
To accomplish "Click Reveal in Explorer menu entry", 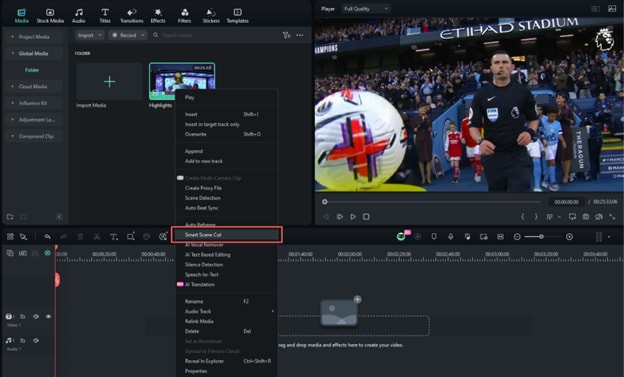I will (x=227, y=361).
